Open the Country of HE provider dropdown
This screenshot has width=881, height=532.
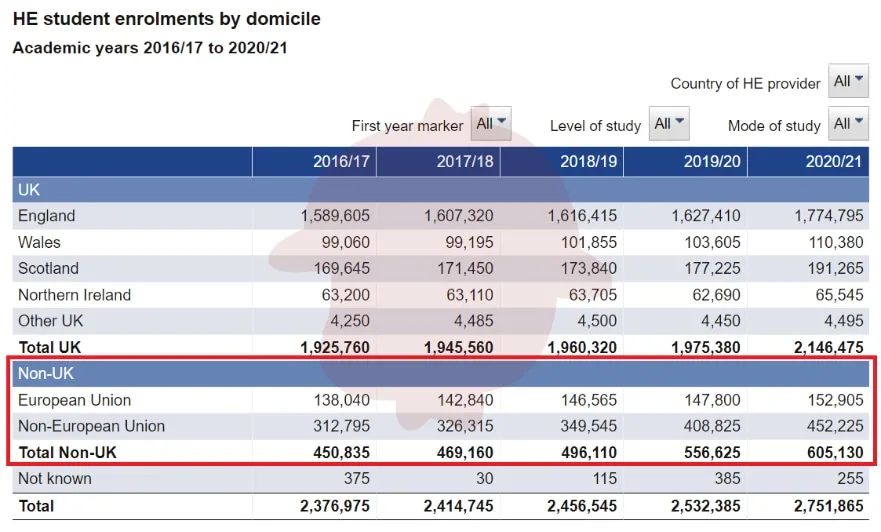click(x=848, y=82)
